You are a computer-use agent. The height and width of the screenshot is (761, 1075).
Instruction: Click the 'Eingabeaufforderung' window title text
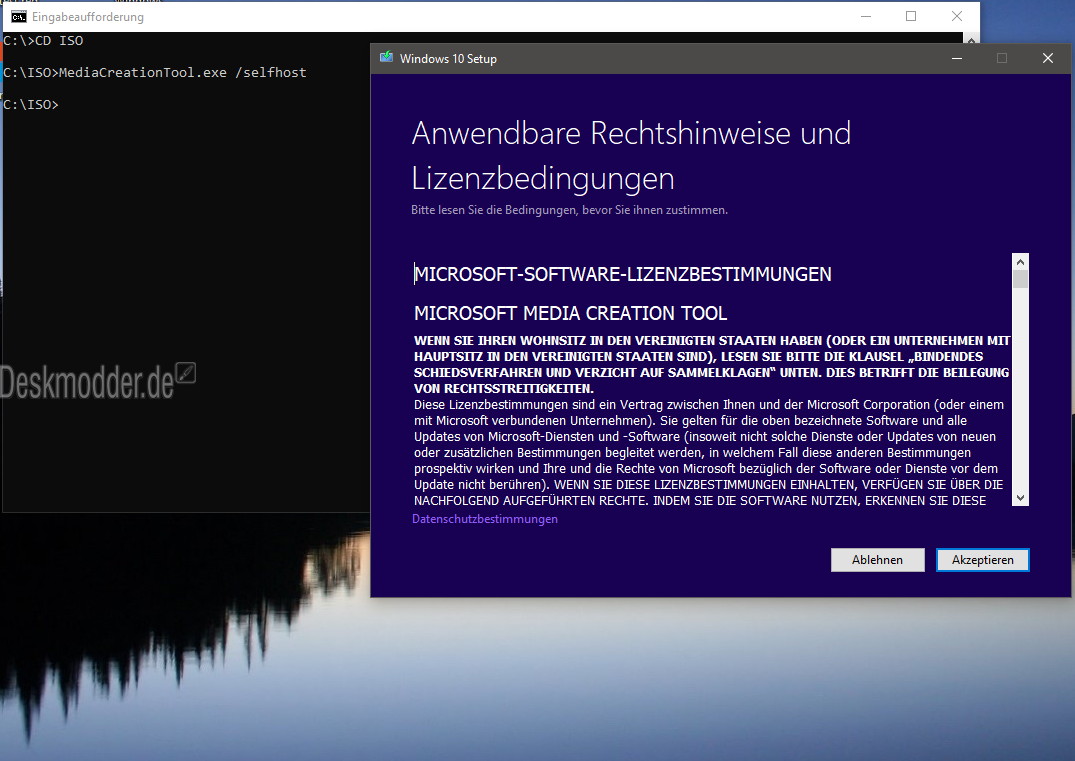point(88,17)
